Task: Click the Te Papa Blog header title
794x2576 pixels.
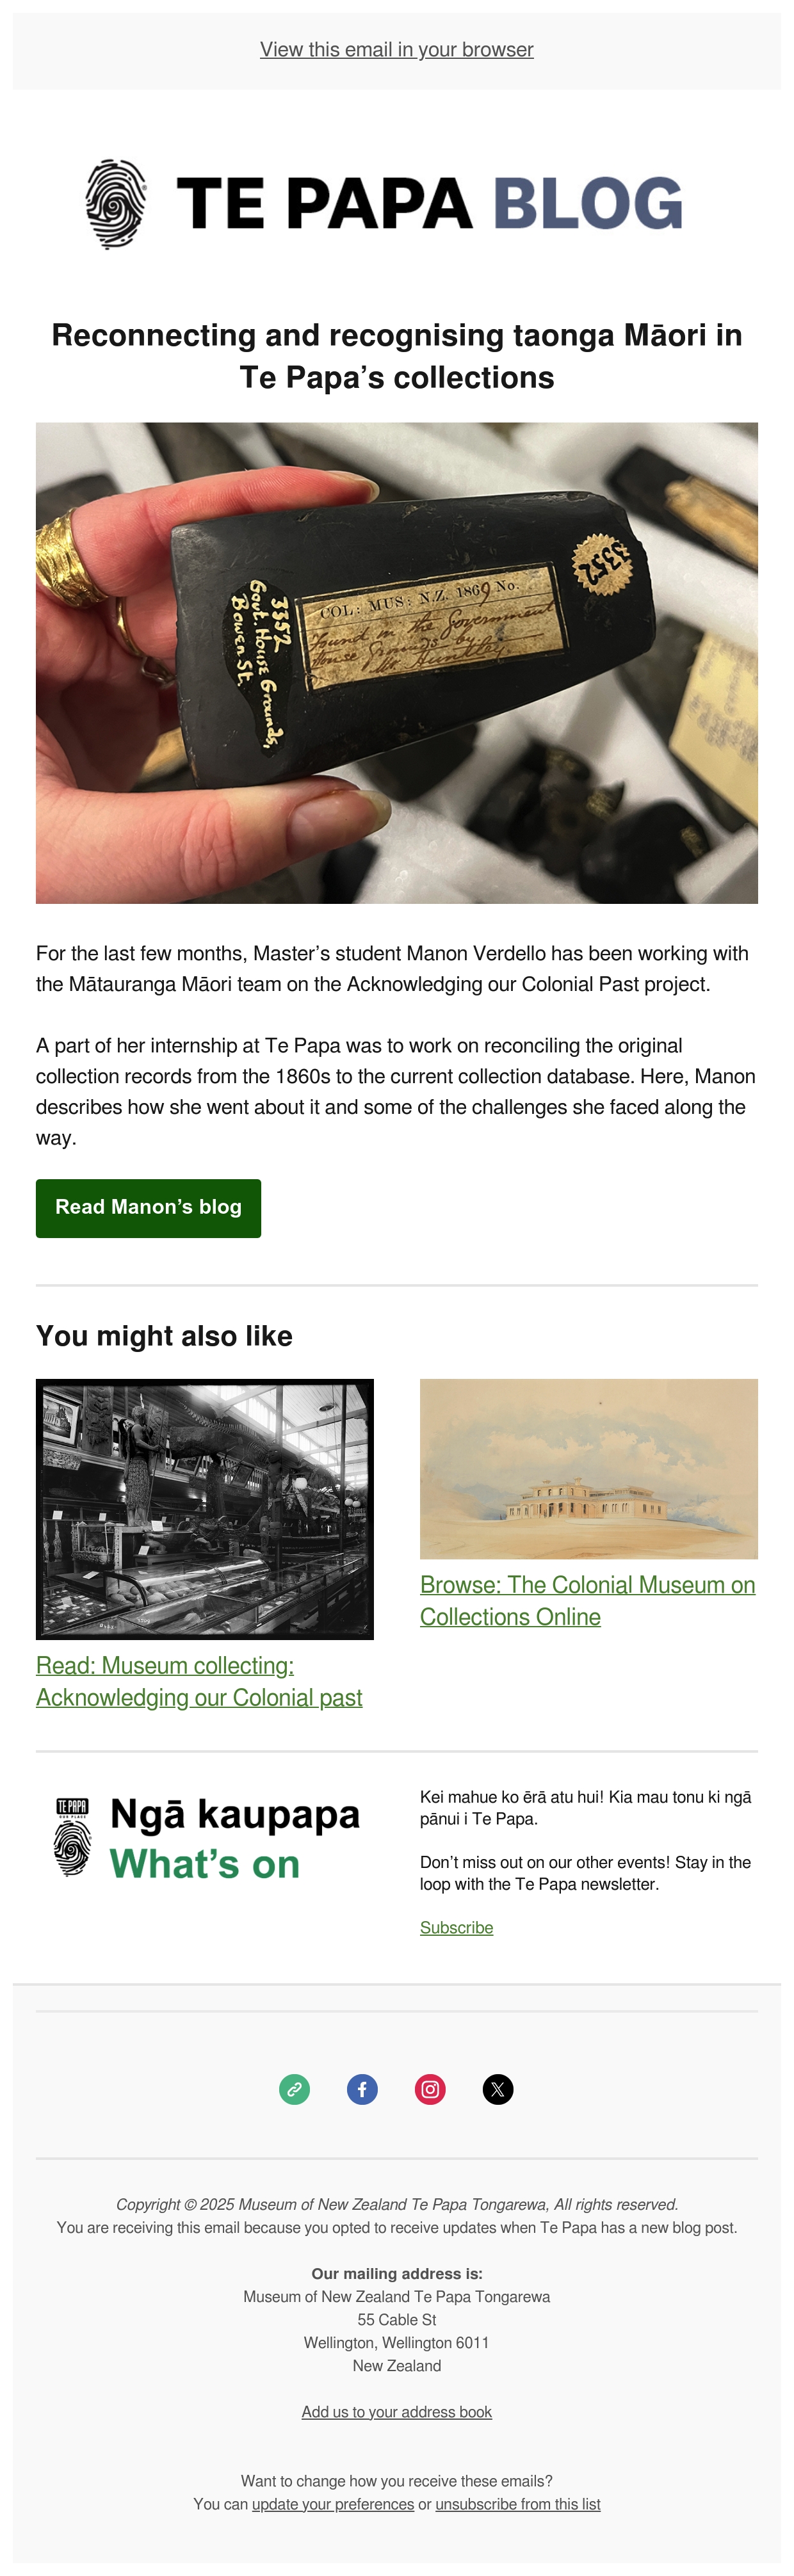Action: point(429,204)
